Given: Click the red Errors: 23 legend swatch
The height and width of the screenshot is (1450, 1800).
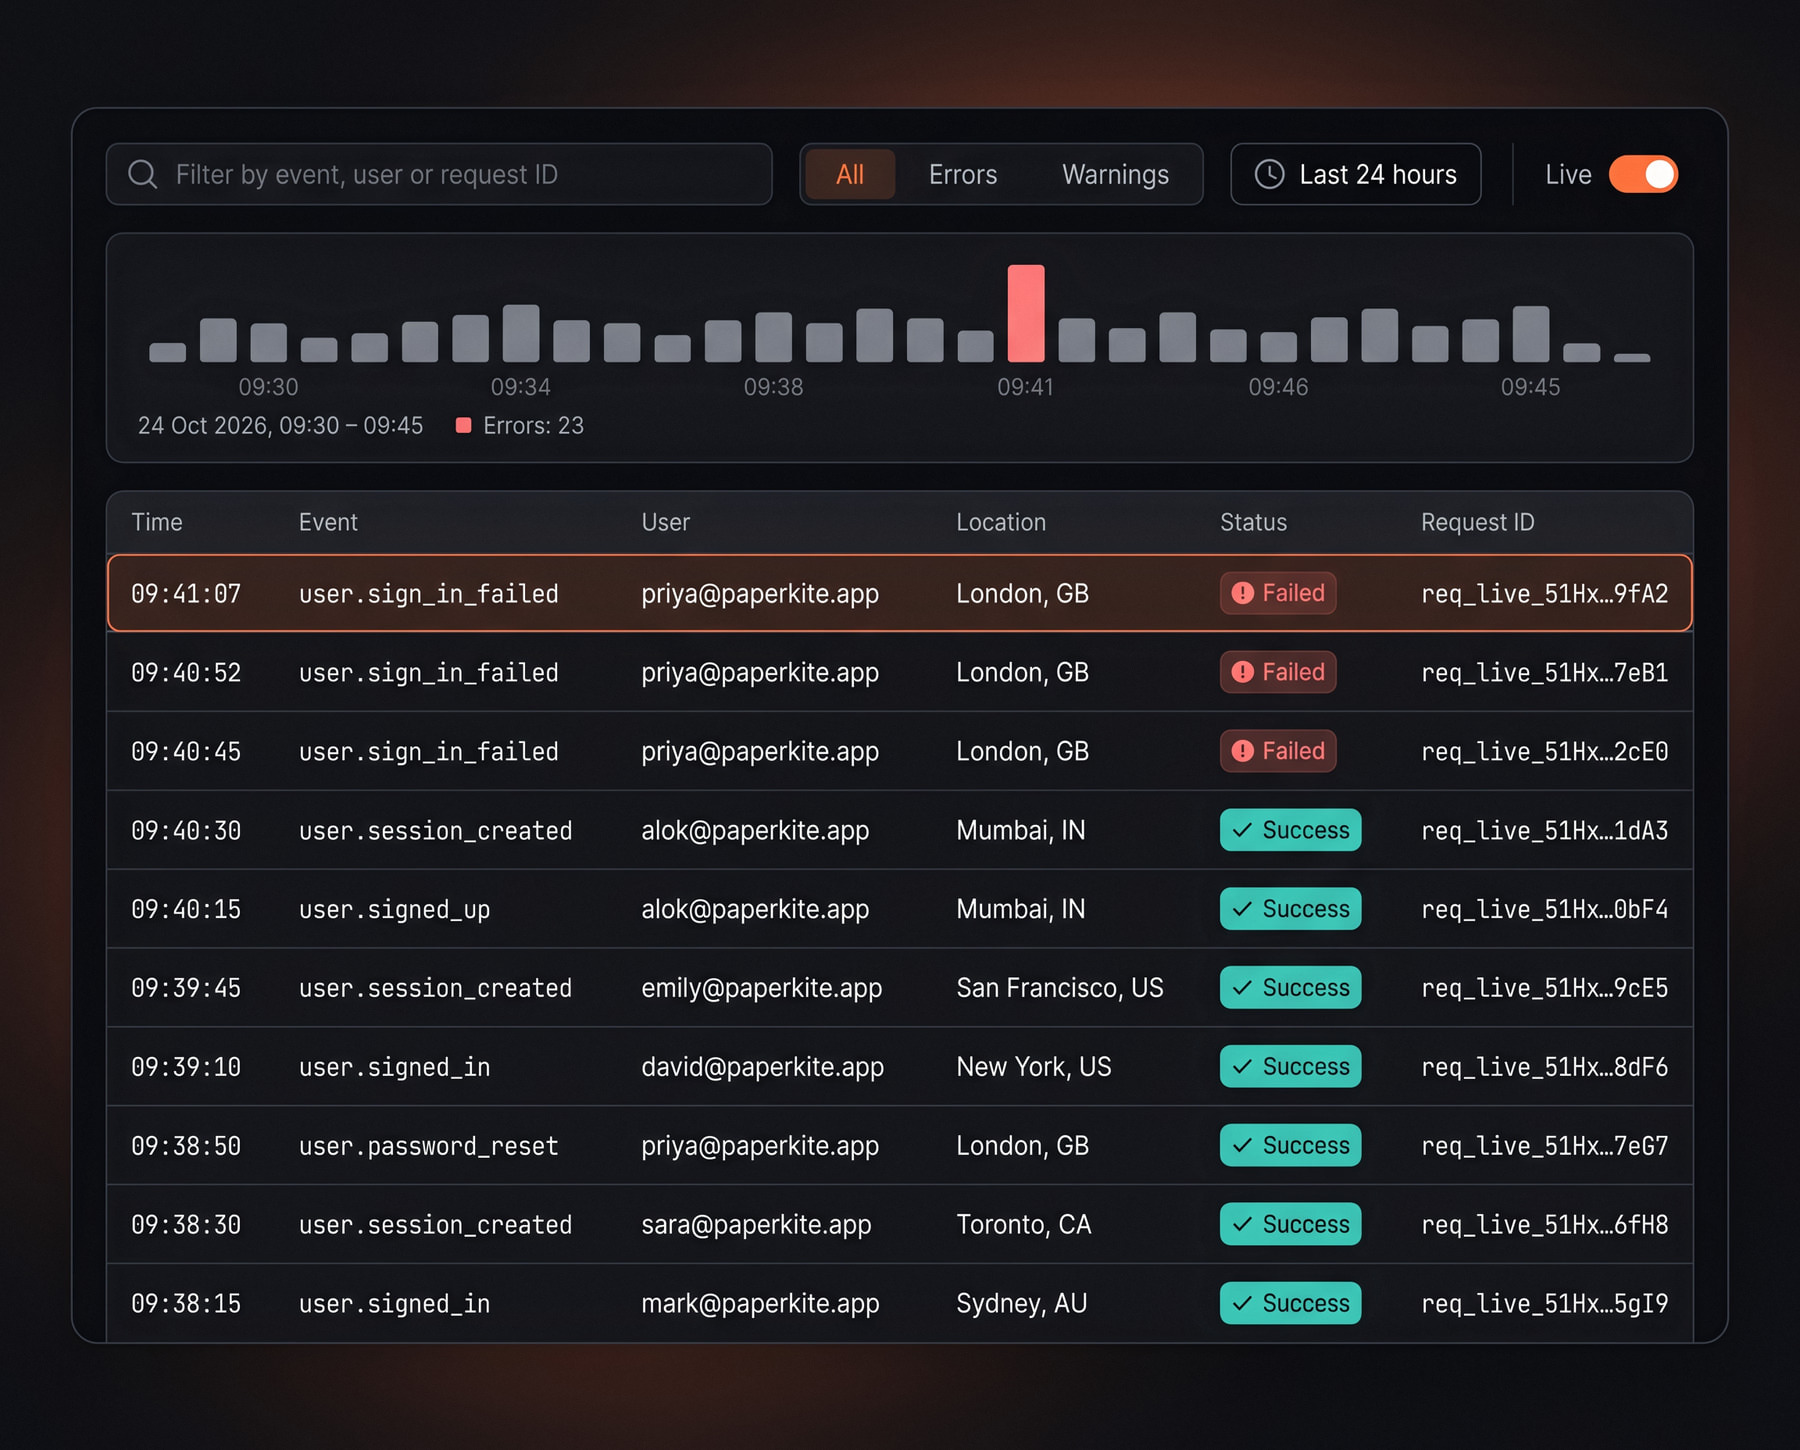Looking at the screenshot, I should click(463, 425).
